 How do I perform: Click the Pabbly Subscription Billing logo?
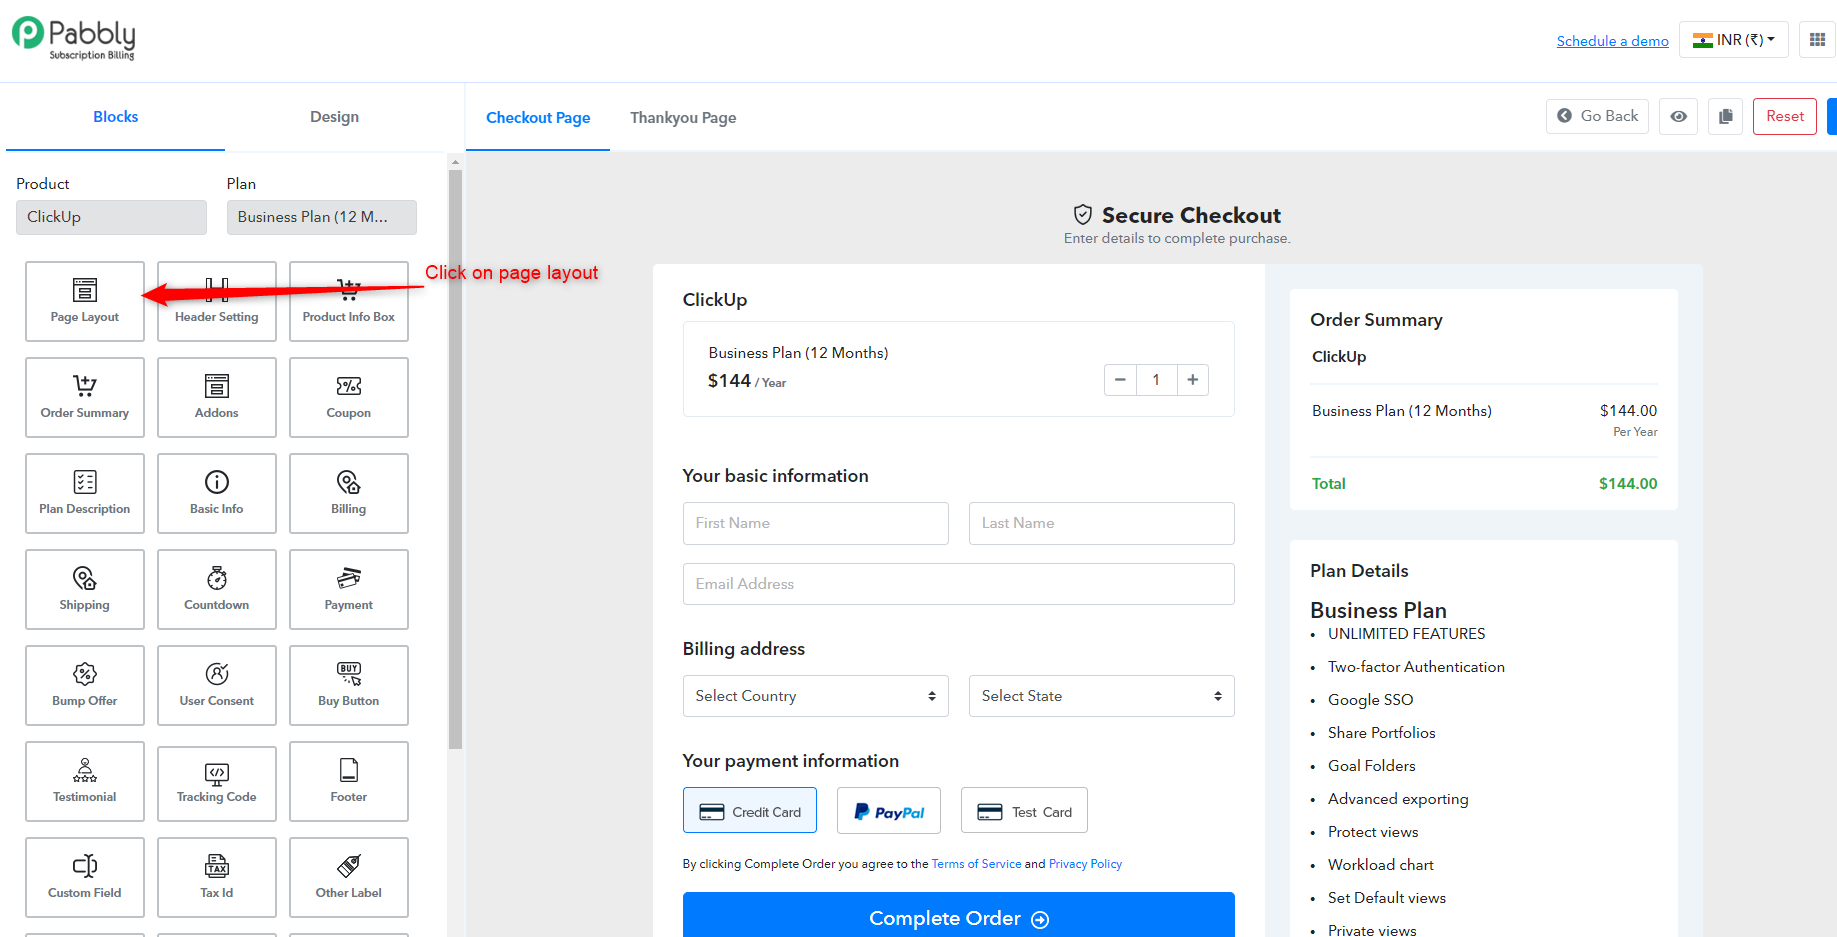click(x=74, y=39)
